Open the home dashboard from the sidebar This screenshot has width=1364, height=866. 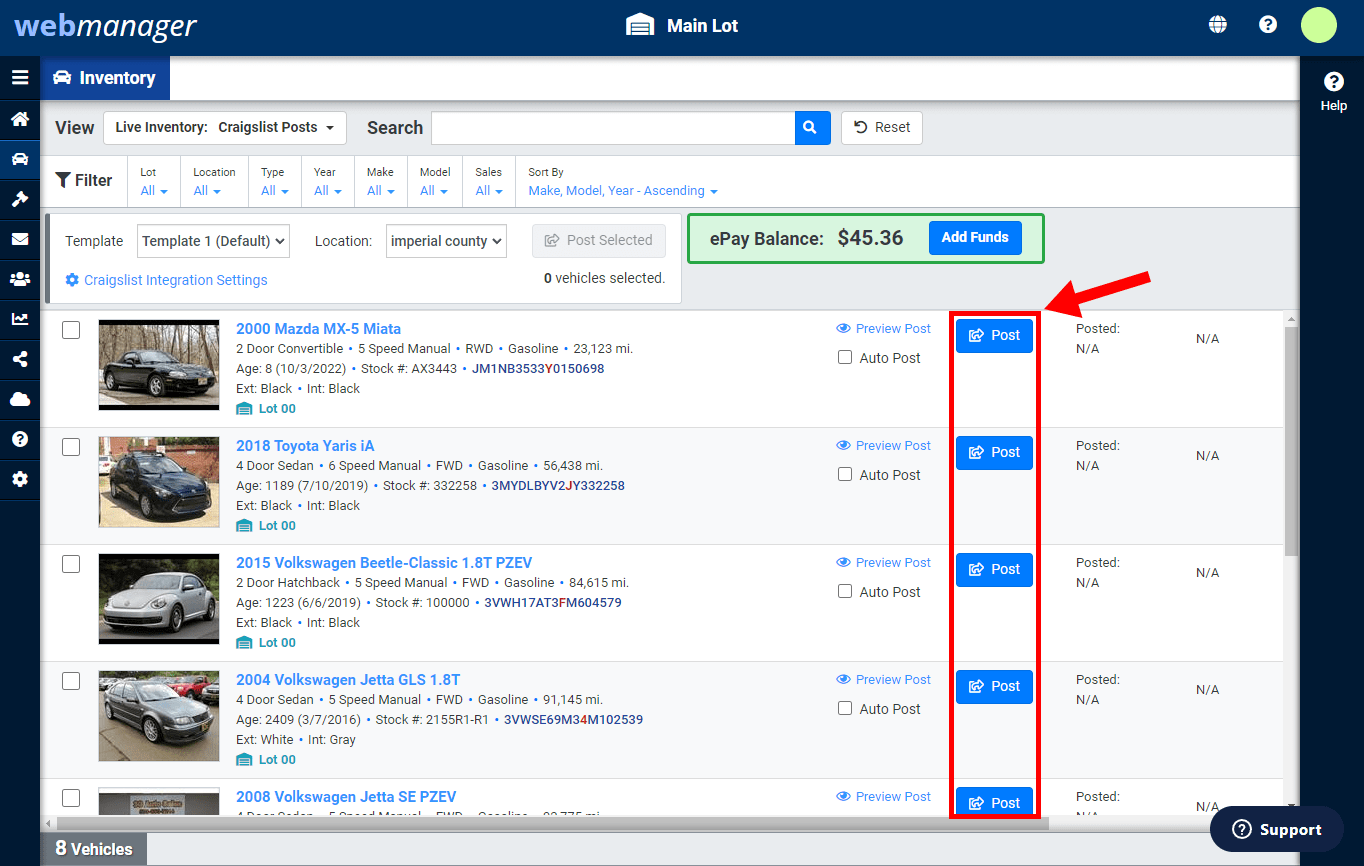pos(20,119)
